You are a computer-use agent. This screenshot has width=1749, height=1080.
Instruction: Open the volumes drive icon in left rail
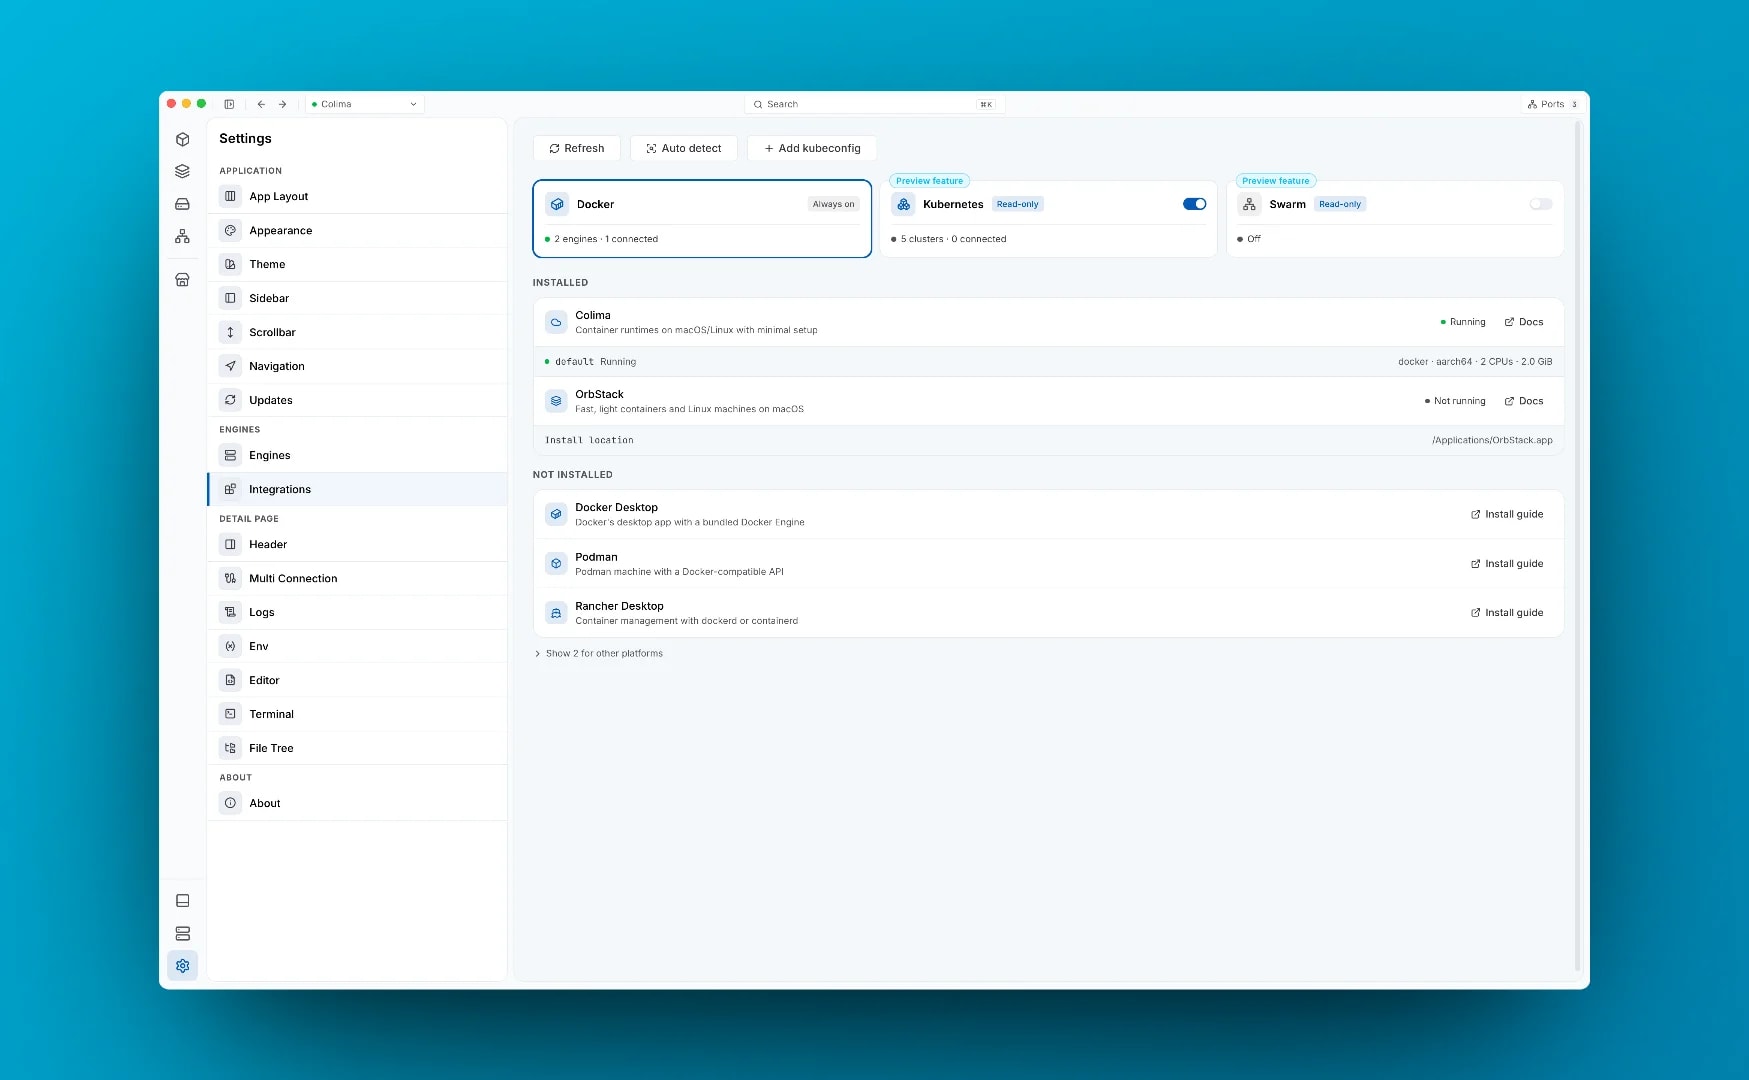click(x=182, y=204)
